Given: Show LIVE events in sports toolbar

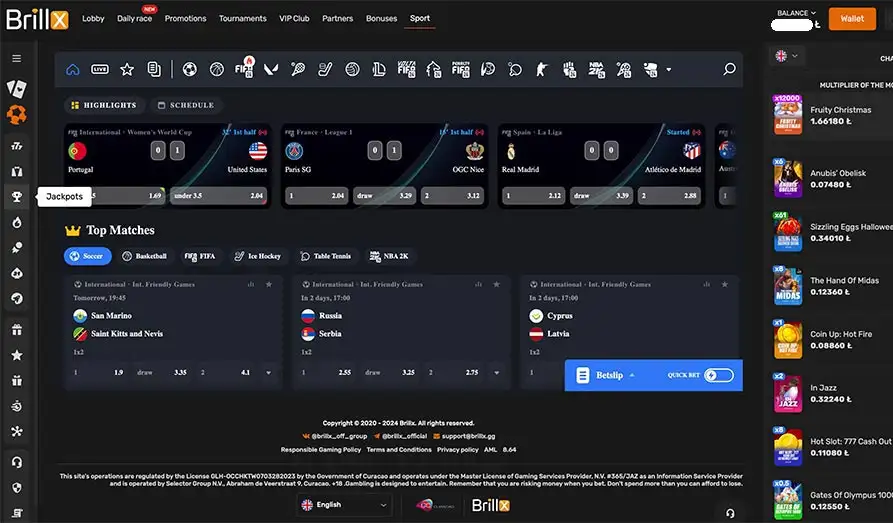Looking at the screenshot, I should (100, 70).
